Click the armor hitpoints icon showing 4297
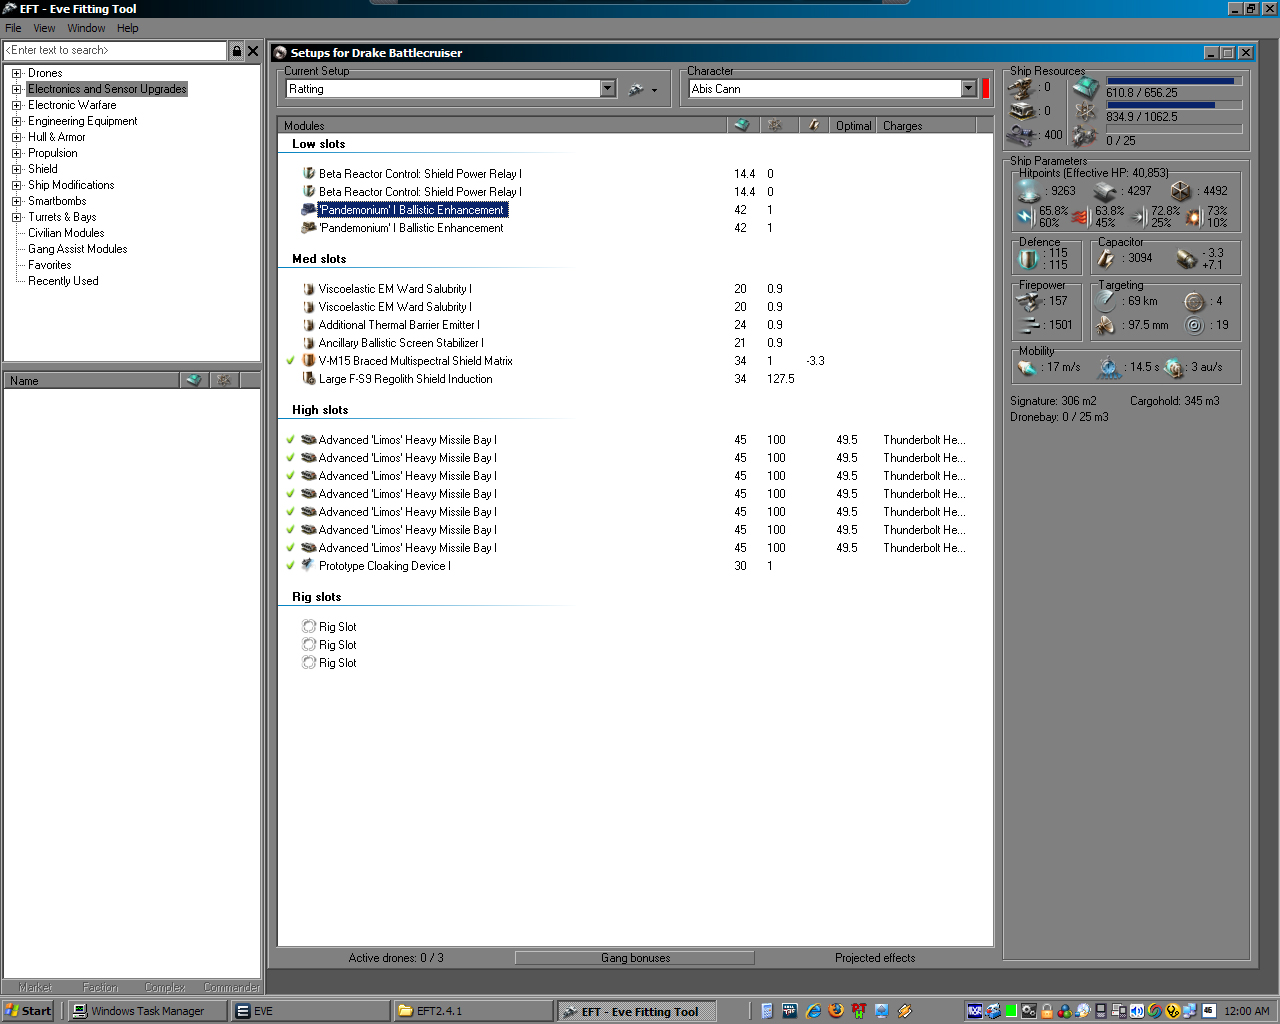The image size is (1280, 1024). click(x=1105, y=190)
